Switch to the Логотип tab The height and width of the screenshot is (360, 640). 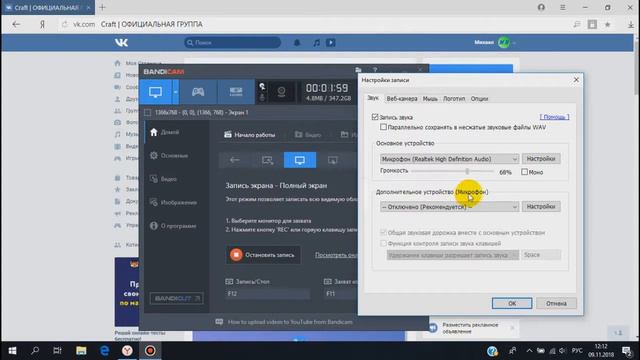(454, 99)
